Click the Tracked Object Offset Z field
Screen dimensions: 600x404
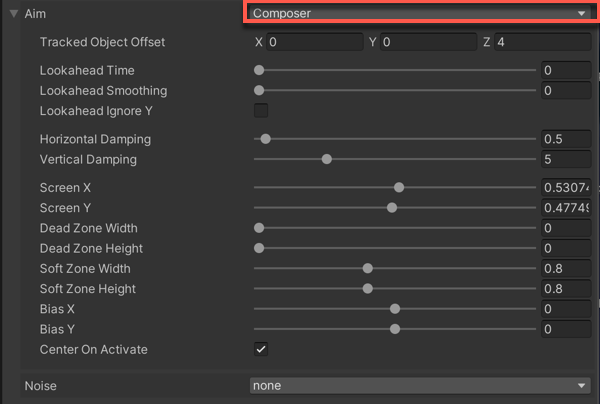tap(541, 42)
